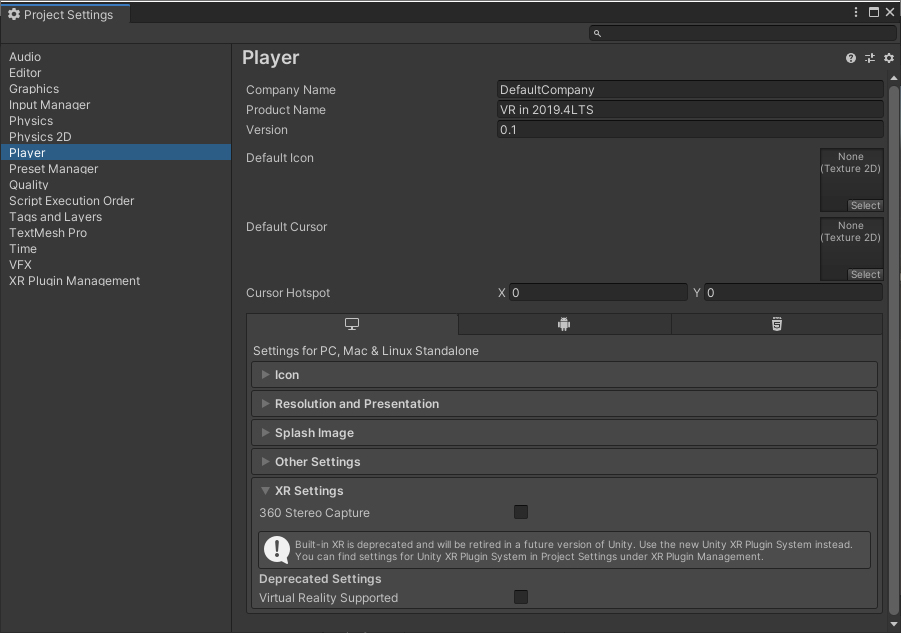Select the Graphics settings category

tap(34, 89)
